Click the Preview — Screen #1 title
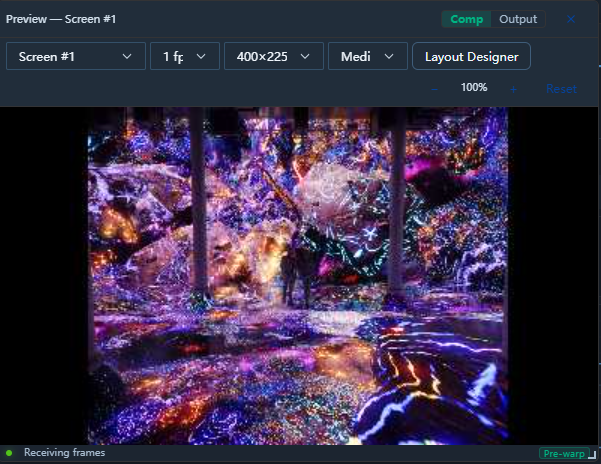 [61, 19]
